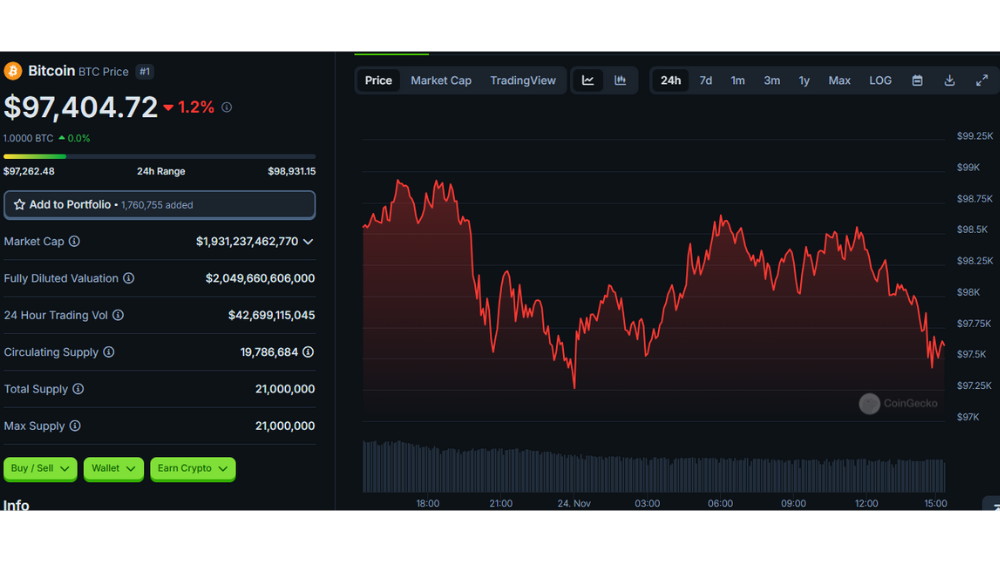
Task: Select the 7d time range
Action: pyautogui.click(x=705, y=80)
